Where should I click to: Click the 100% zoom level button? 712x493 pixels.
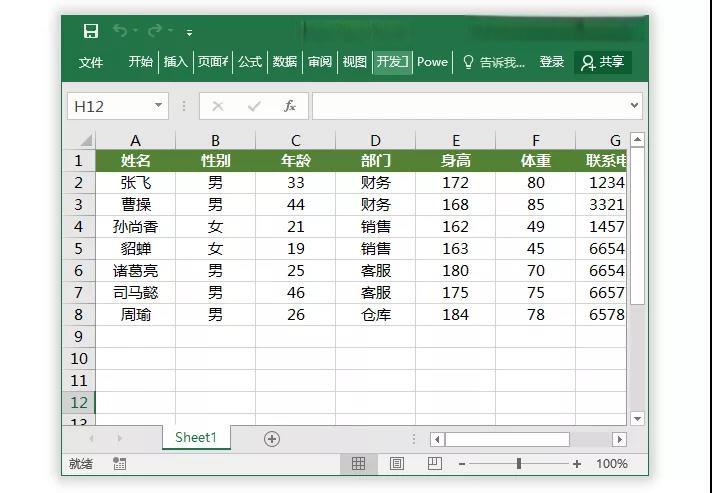(x=612, y=464)
